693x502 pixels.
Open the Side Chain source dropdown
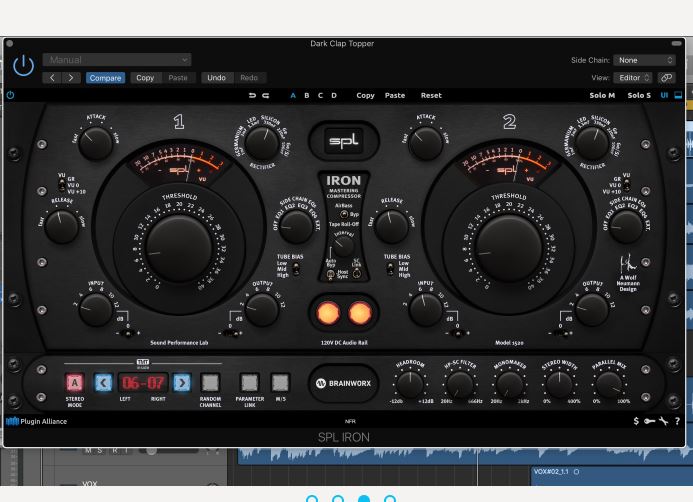tap(646, 60)
